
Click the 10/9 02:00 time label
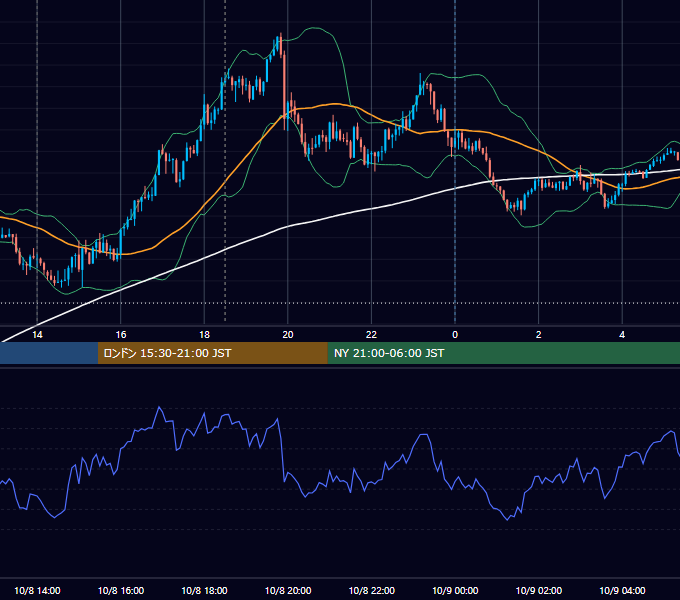coord(539,590)
